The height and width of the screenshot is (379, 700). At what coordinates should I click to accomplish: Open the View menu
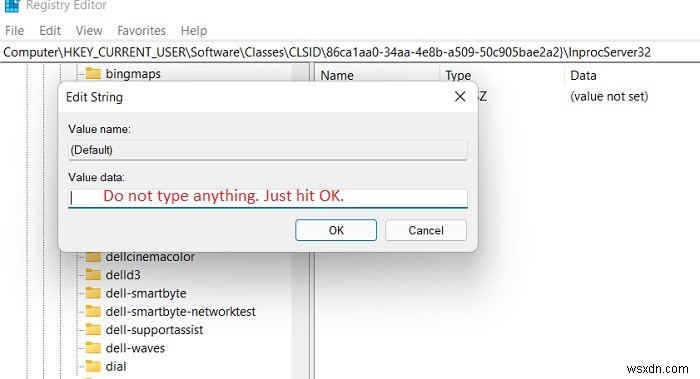pyautogui.click(x=89, y=31)
